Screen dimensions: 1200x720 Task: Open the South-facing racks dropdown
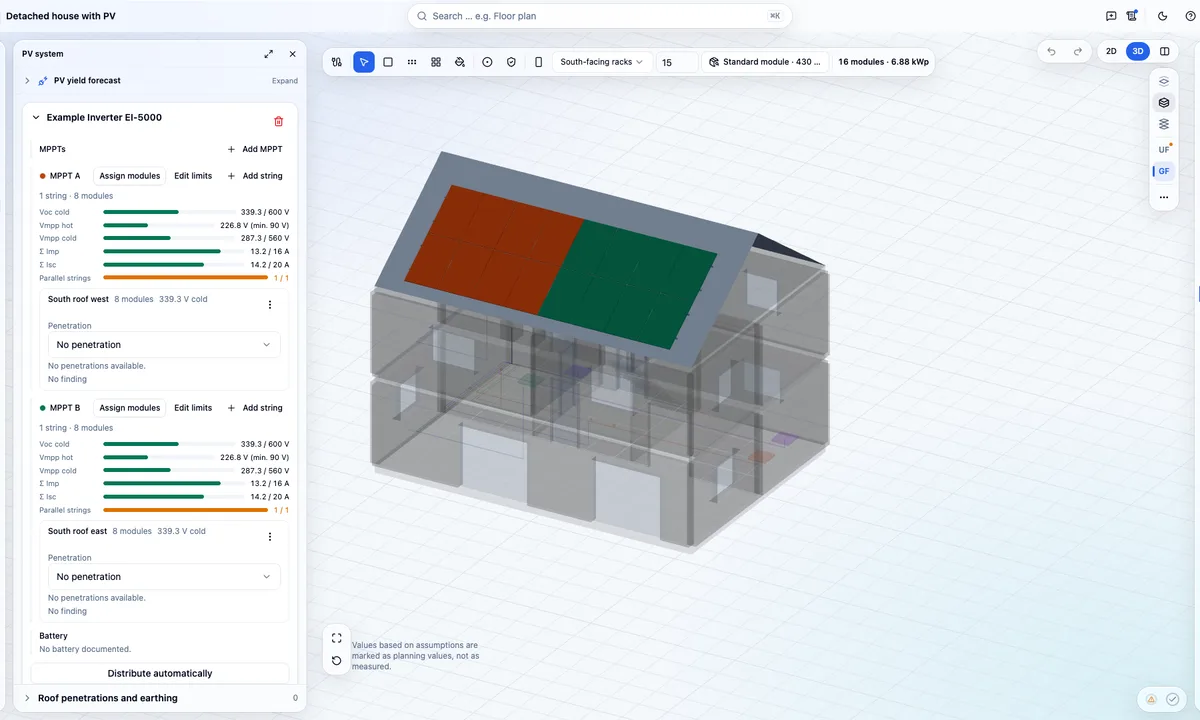pyautogui.click(x=602, y=62)
